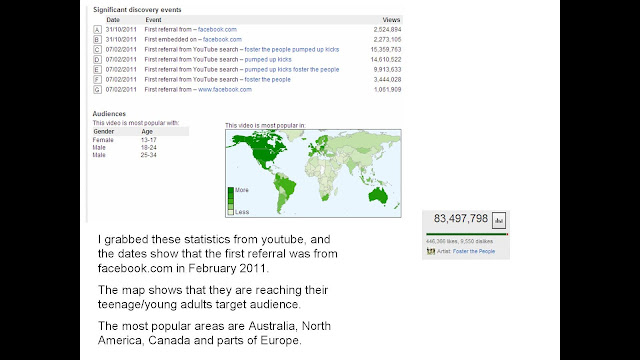
Task: Click the world popularity map
Action: [313, 173]
